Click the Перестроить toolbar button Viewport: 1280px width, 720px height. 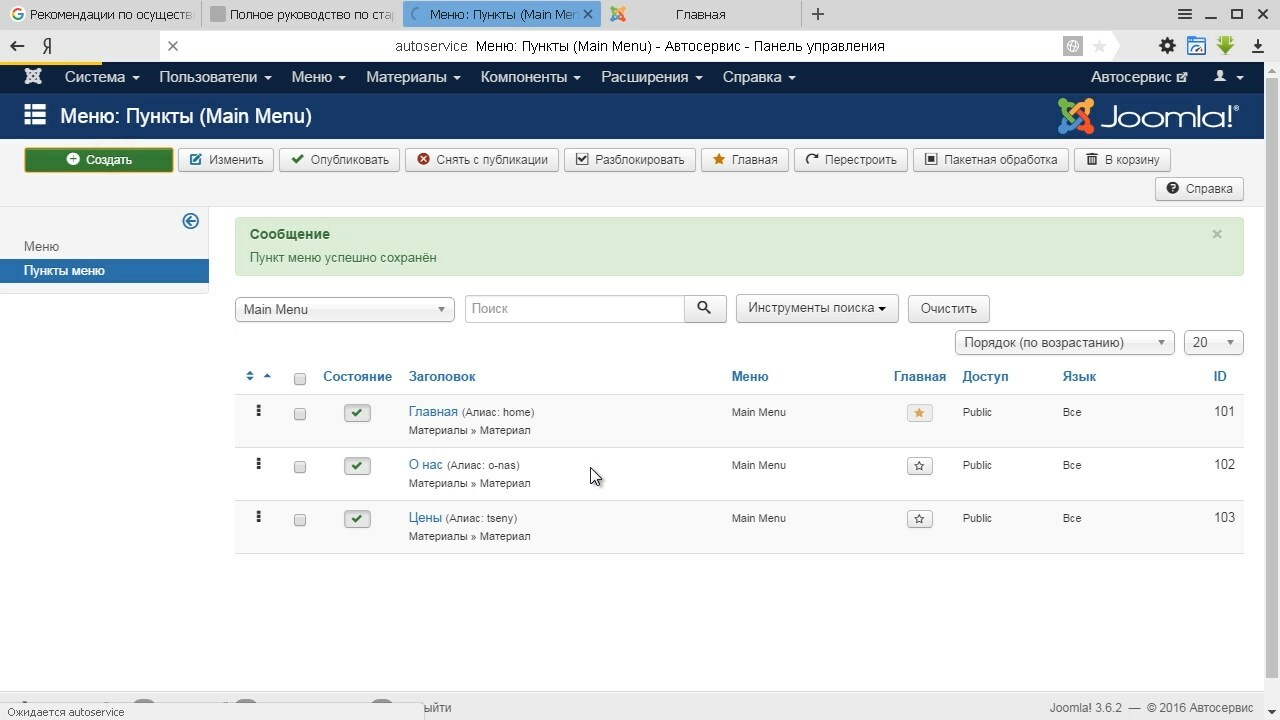851,160
